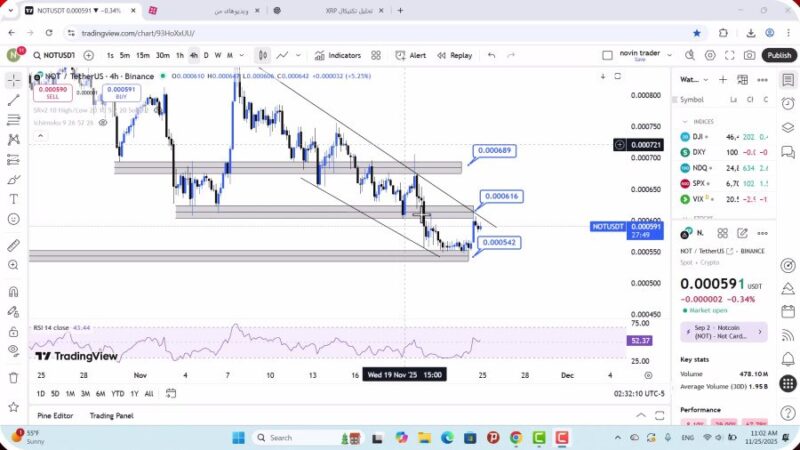800x450 pixels.
Task: Select the trend line drawing tool
Action: pos(14,100)
